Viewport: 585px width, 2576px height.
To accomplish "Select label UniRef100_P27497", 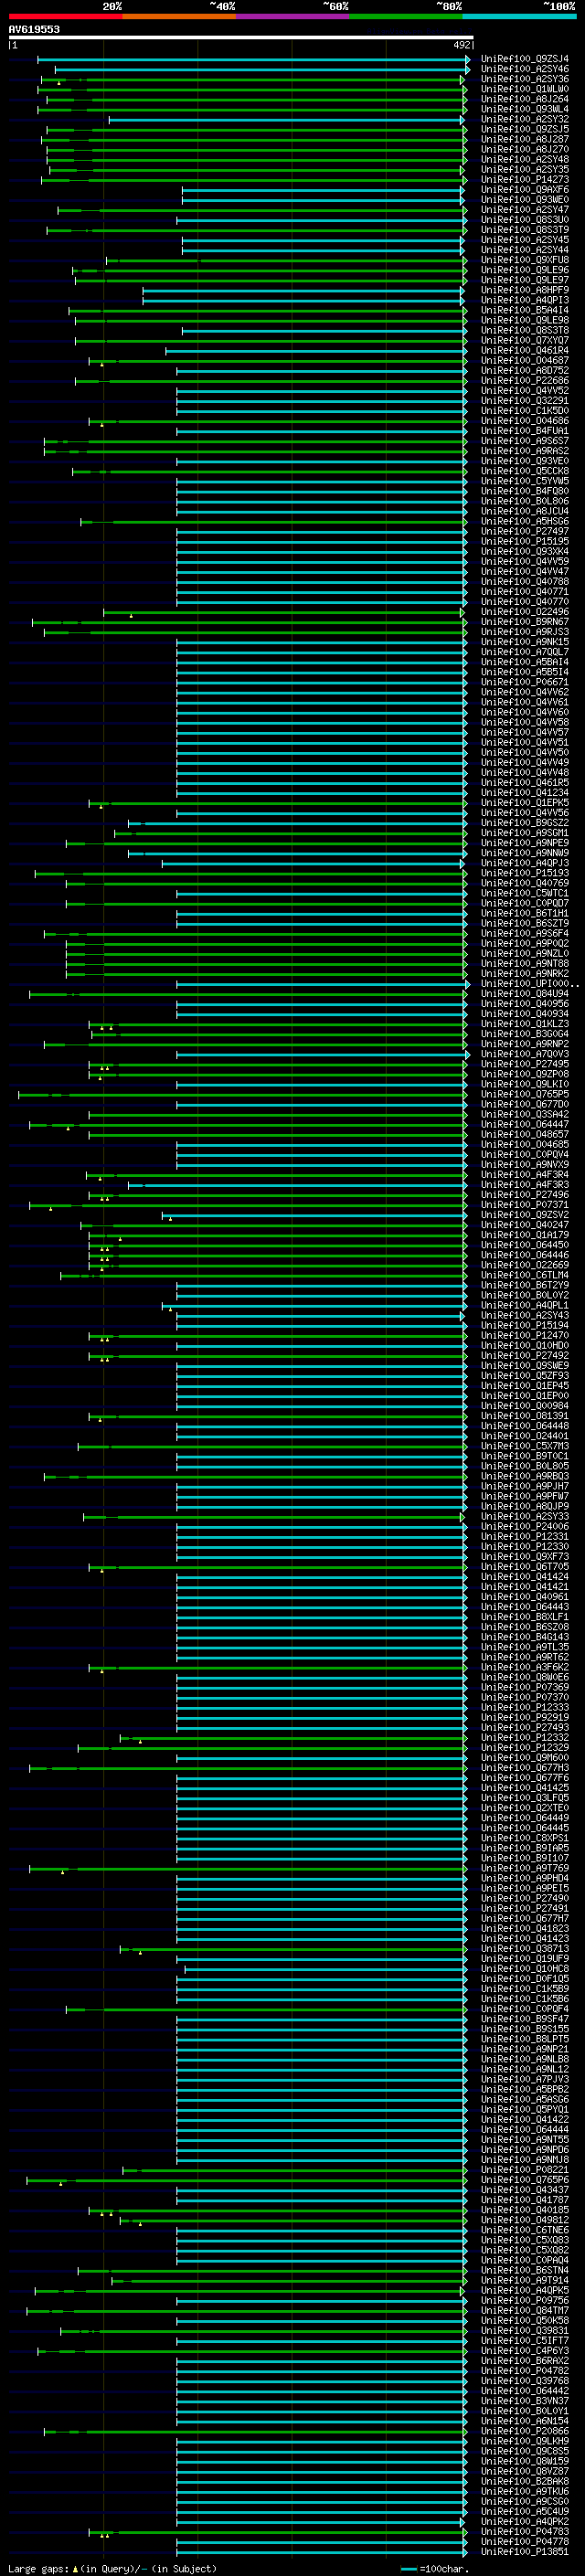I will pos(524,532).
